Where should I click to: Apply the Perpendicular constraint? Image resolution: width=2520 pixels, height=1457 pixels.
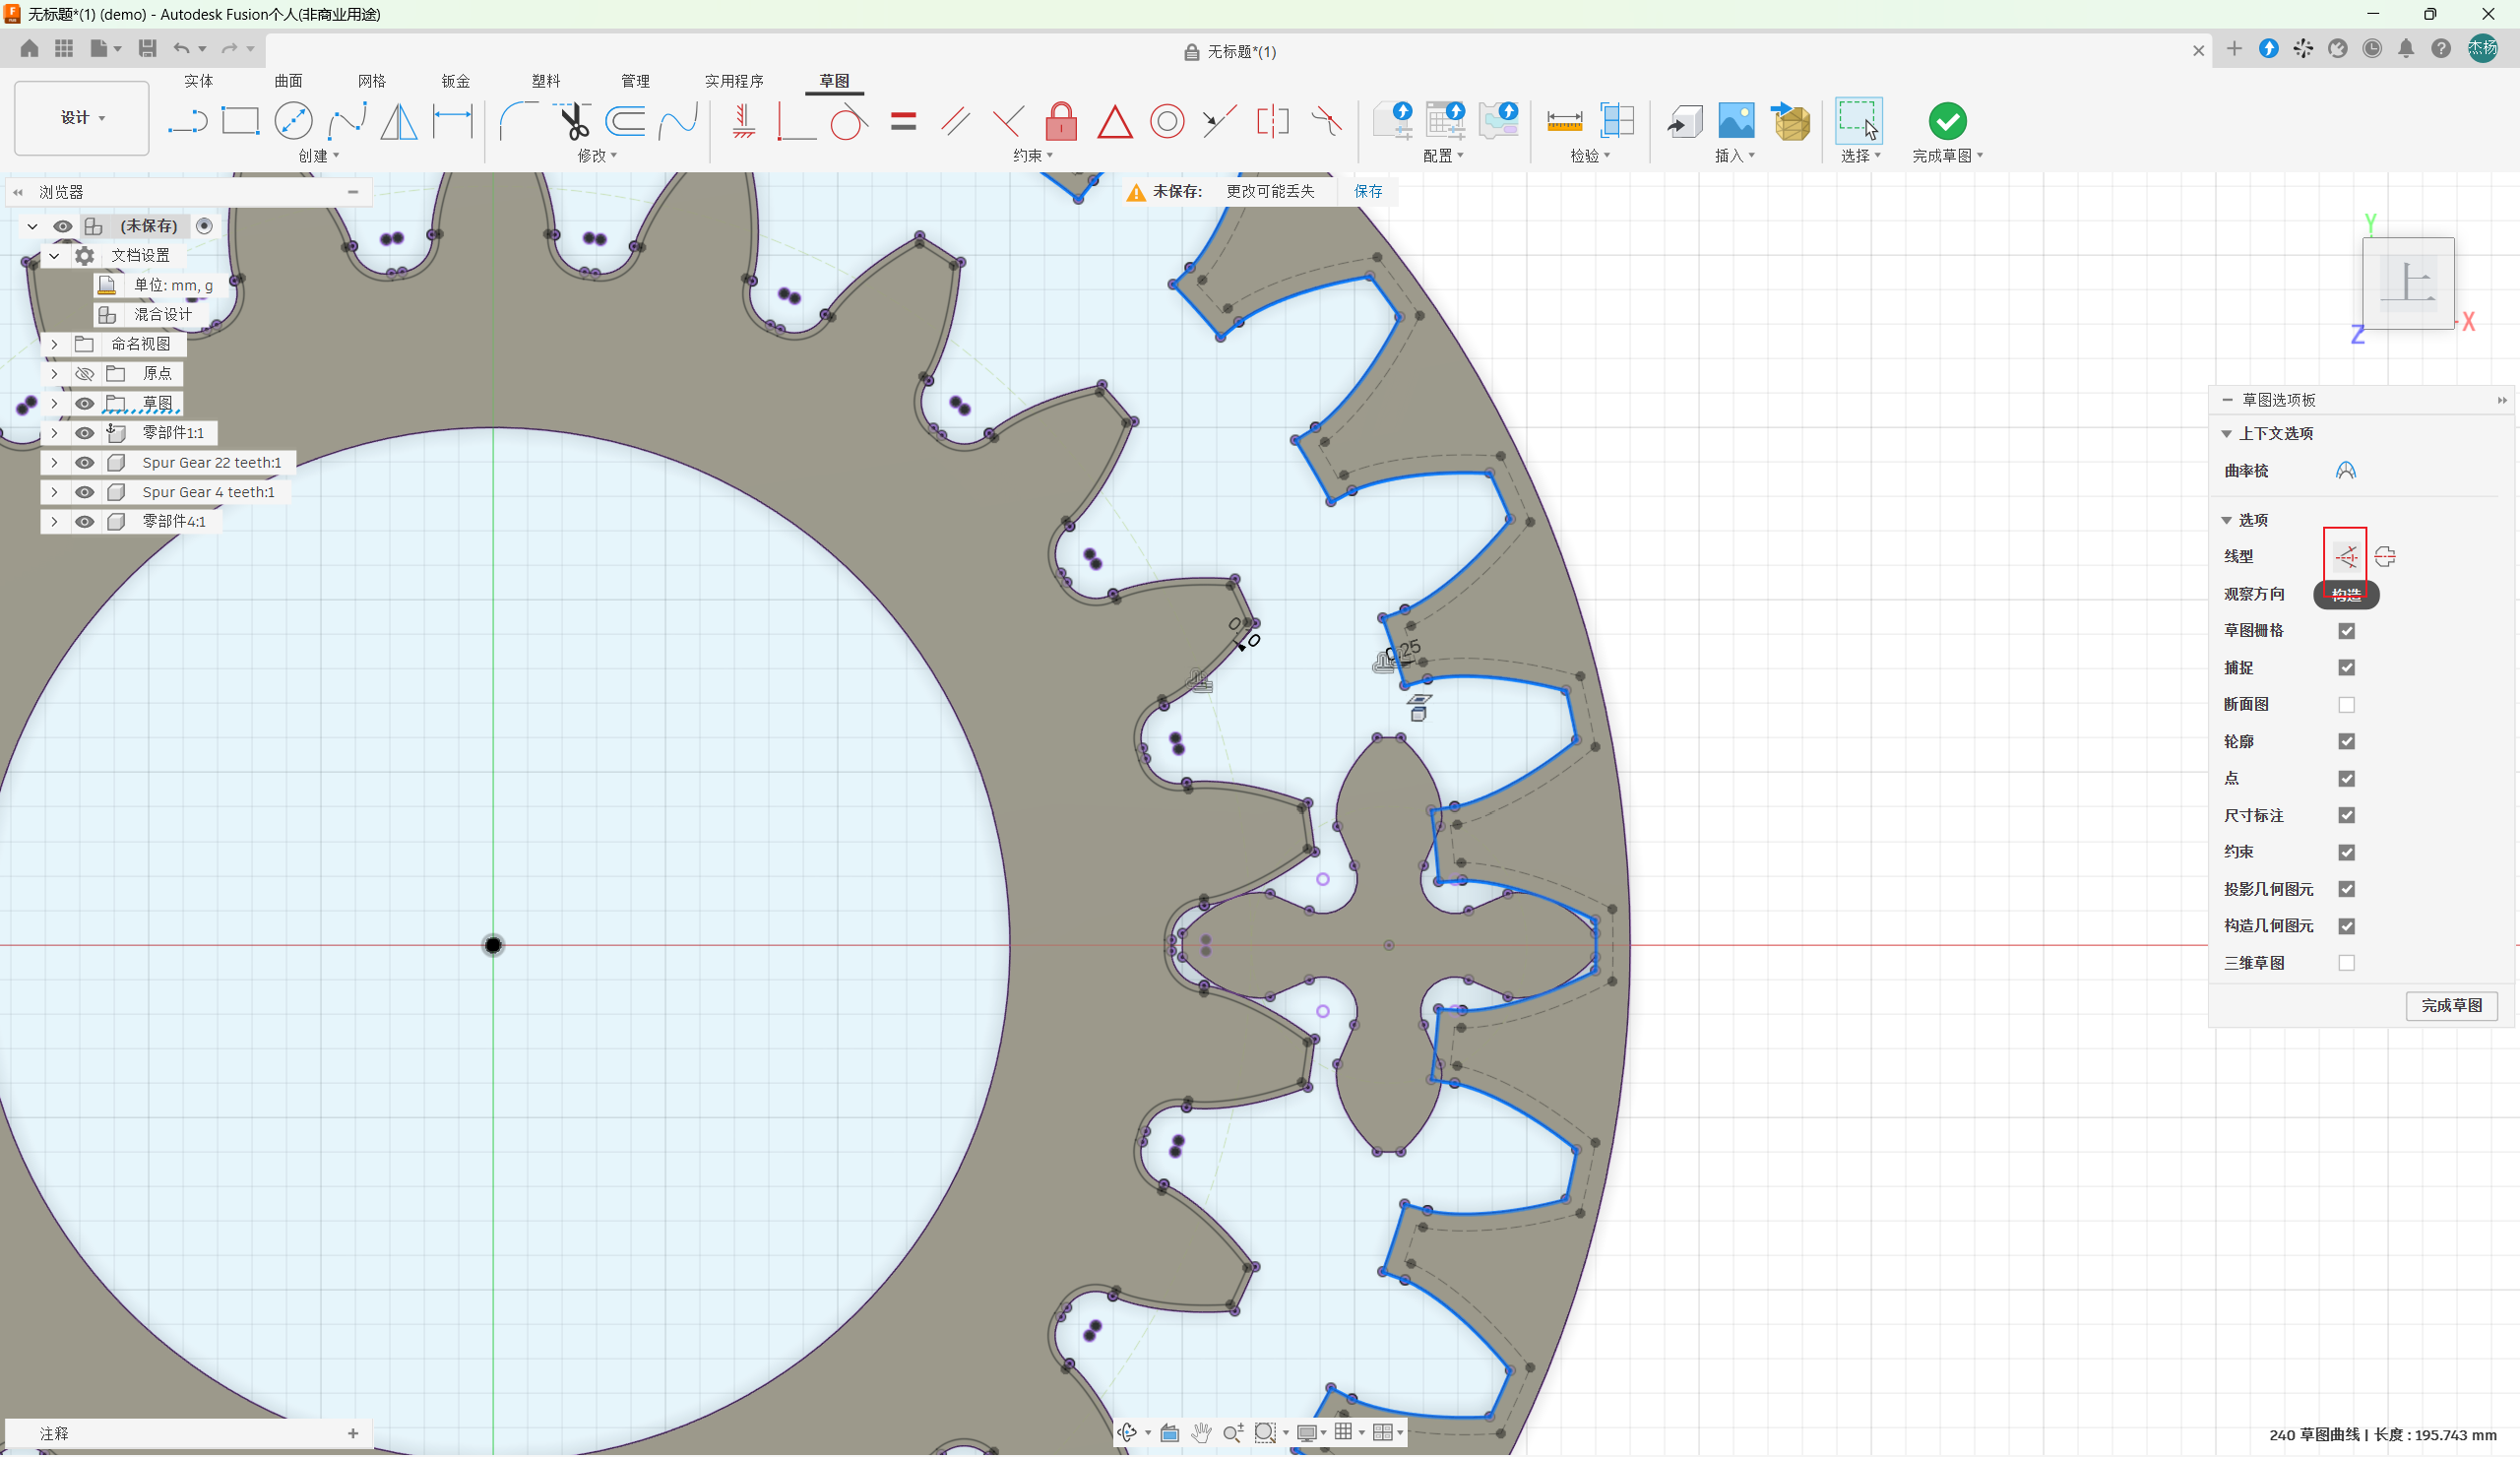[1008, 121]
